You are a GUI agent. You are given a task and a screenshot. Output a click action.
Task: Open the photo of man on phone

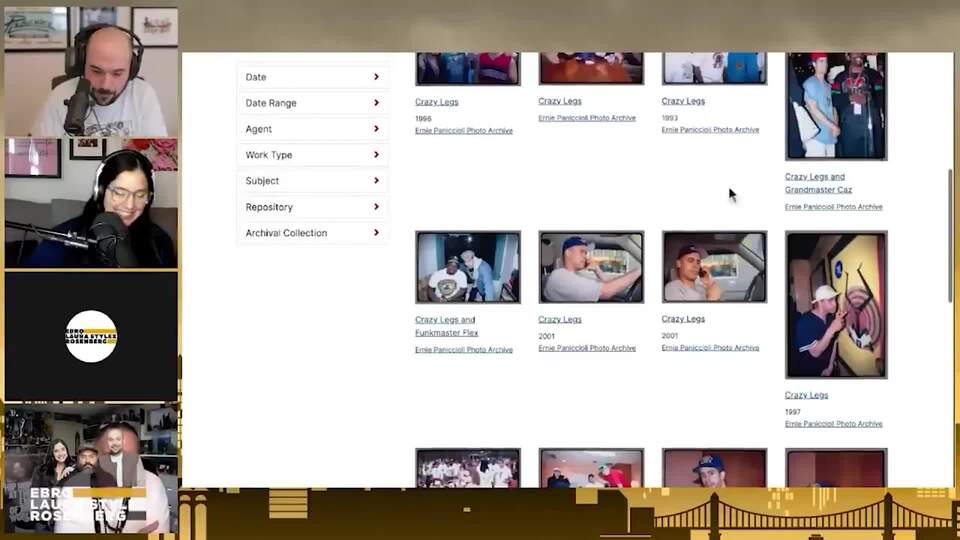pyautogui.click(x=714, y=267)
